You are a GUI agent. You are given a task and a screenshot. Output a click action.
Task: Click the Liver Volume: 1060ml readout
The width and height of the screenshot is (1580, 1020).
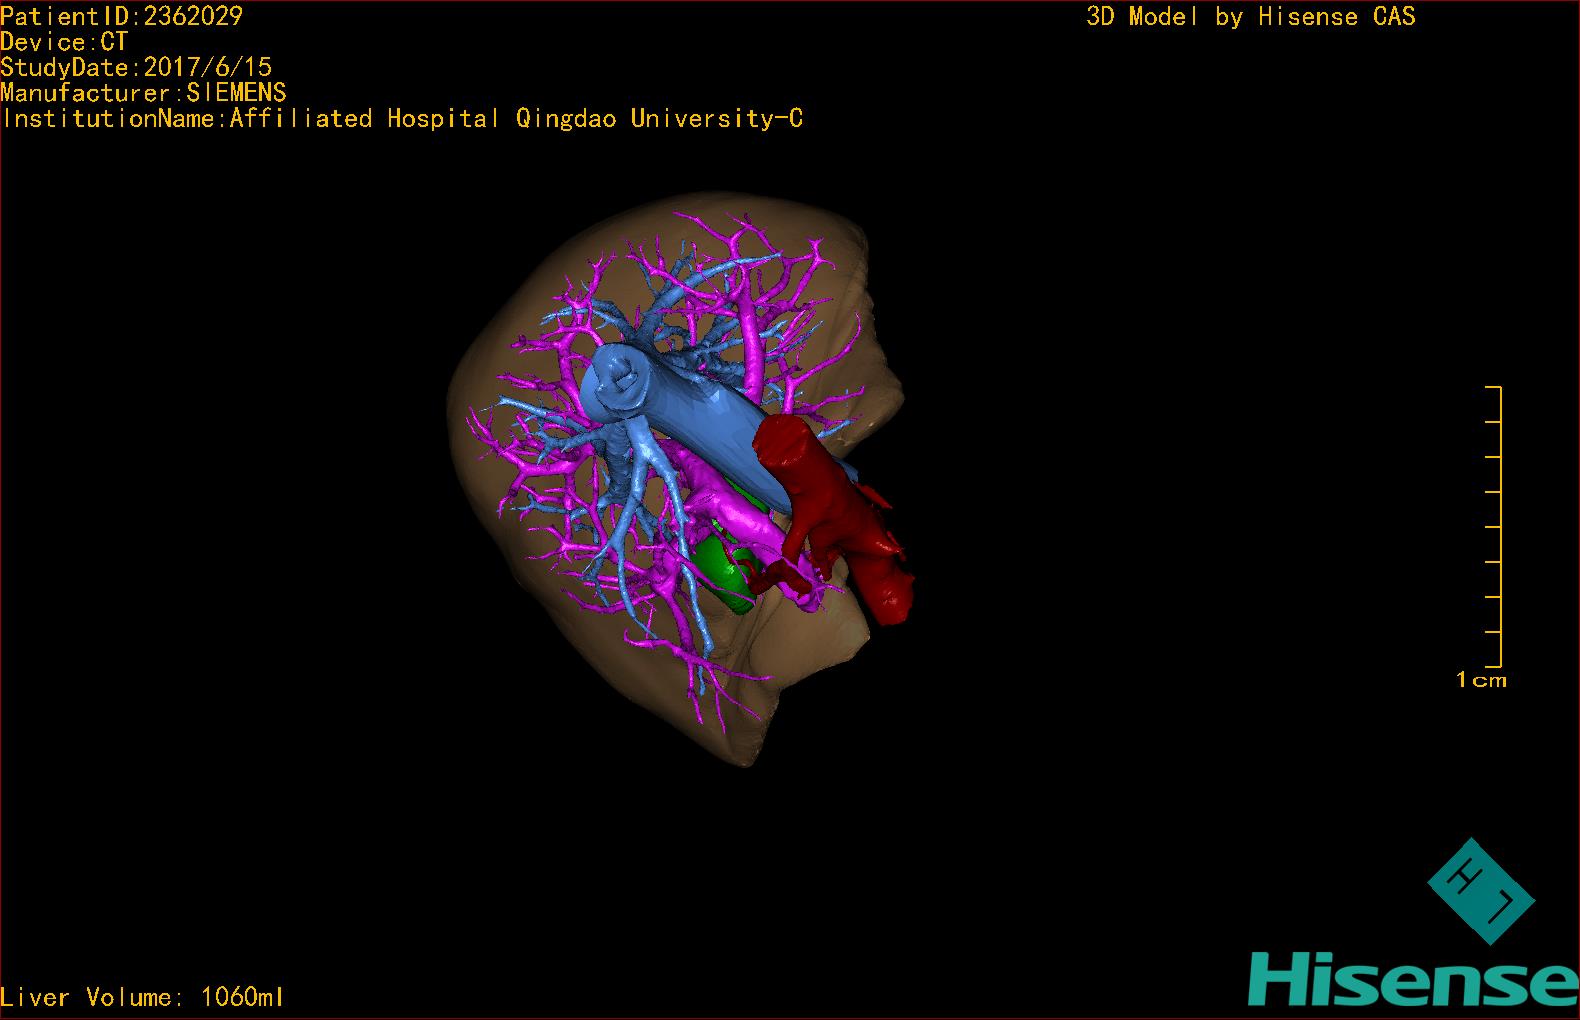(142, 997)
